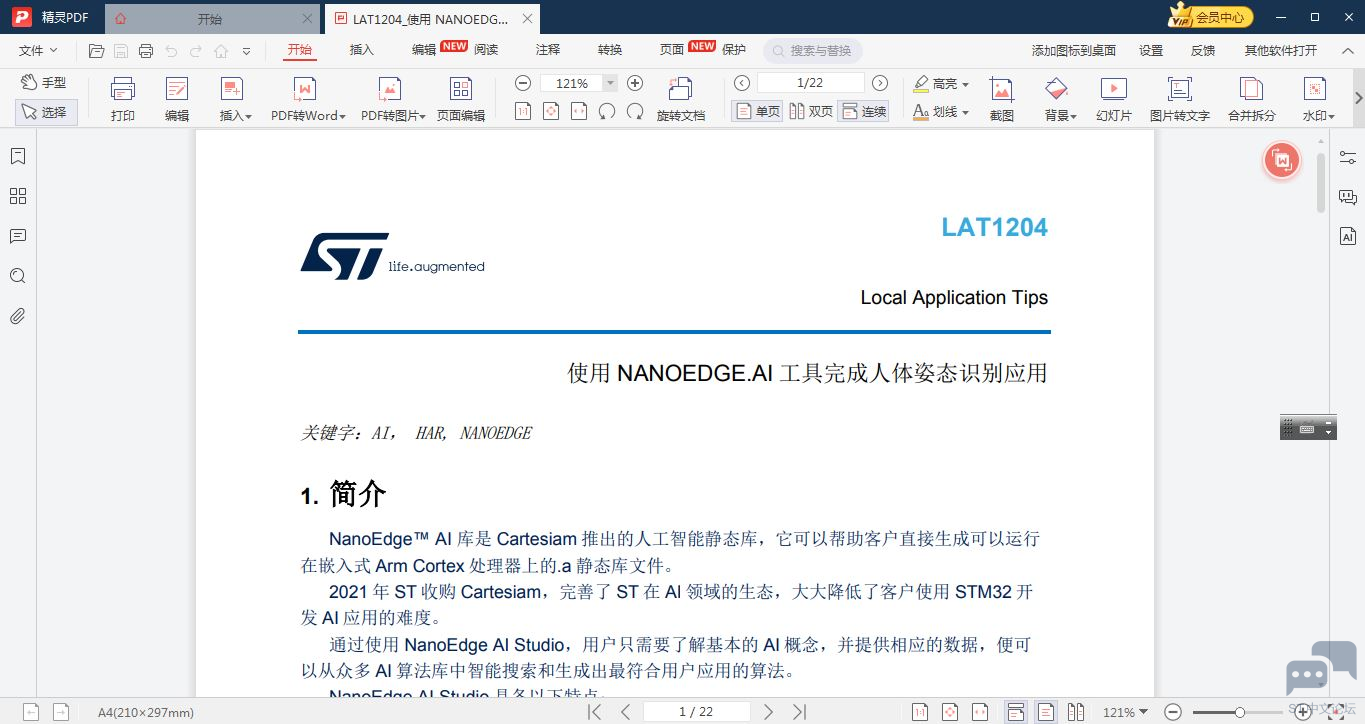Select the Hand (手型) tool
1365x724 pixels.
44,83
